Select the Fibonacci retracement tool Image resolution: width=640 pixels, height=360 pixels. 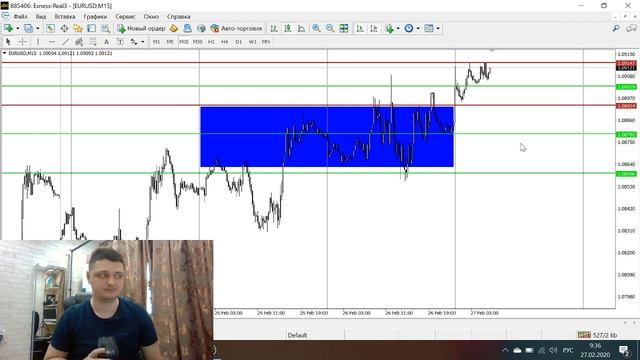93,42
